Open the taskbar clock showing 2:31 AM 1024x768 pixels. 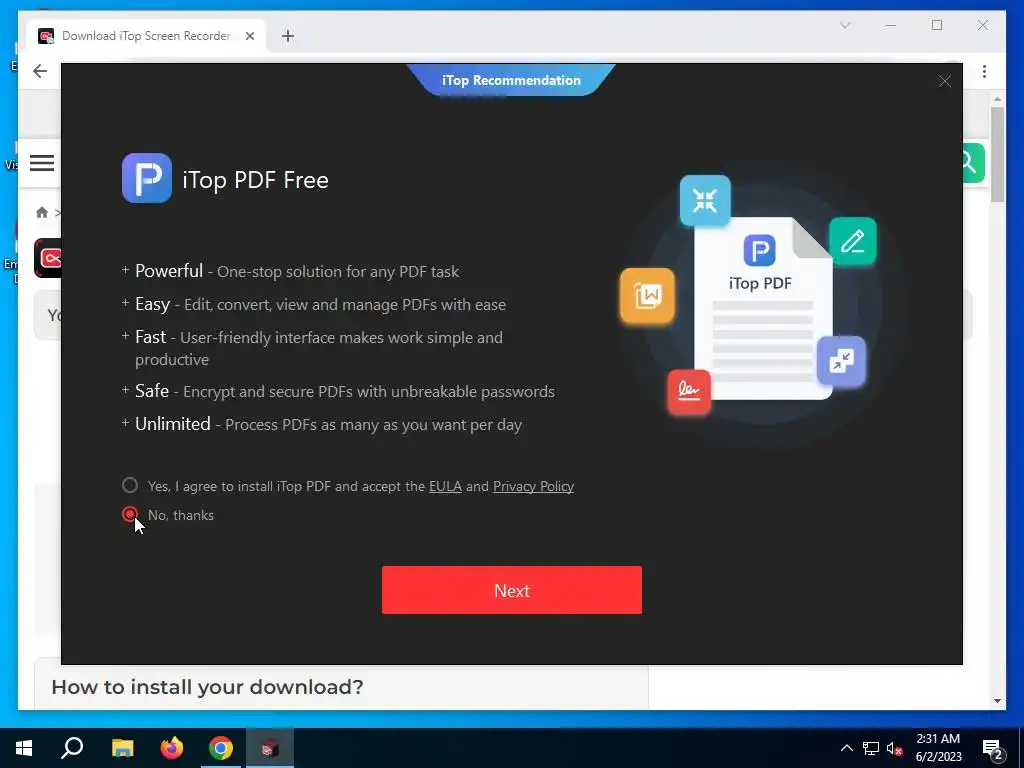click(938, 748)
